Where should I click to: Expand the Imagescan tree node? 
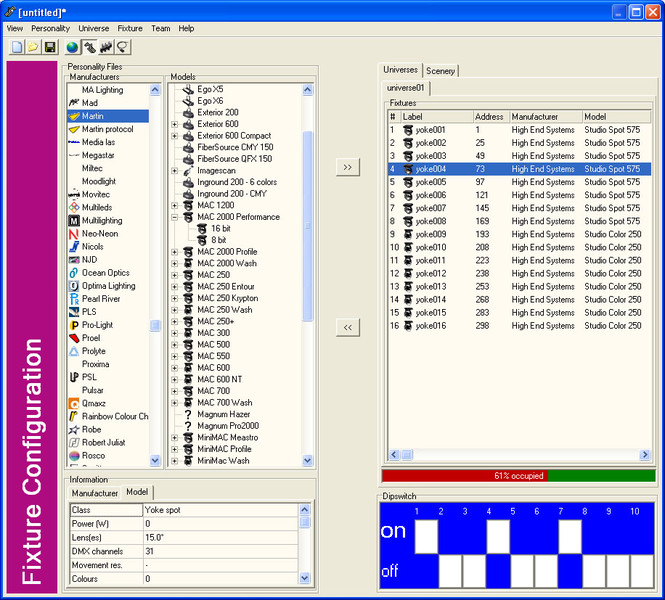pyautogui.click(x=174, y=170)
